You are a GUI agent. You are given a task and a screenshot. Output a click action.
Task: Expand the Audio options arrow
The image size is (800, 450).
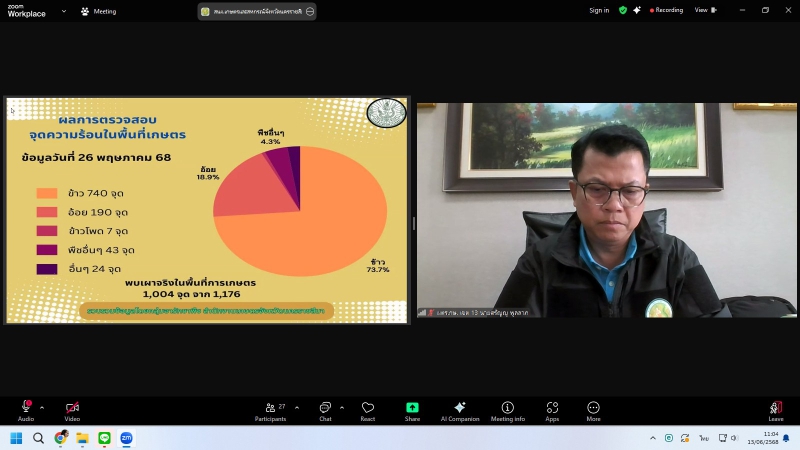tap(42, 408)
